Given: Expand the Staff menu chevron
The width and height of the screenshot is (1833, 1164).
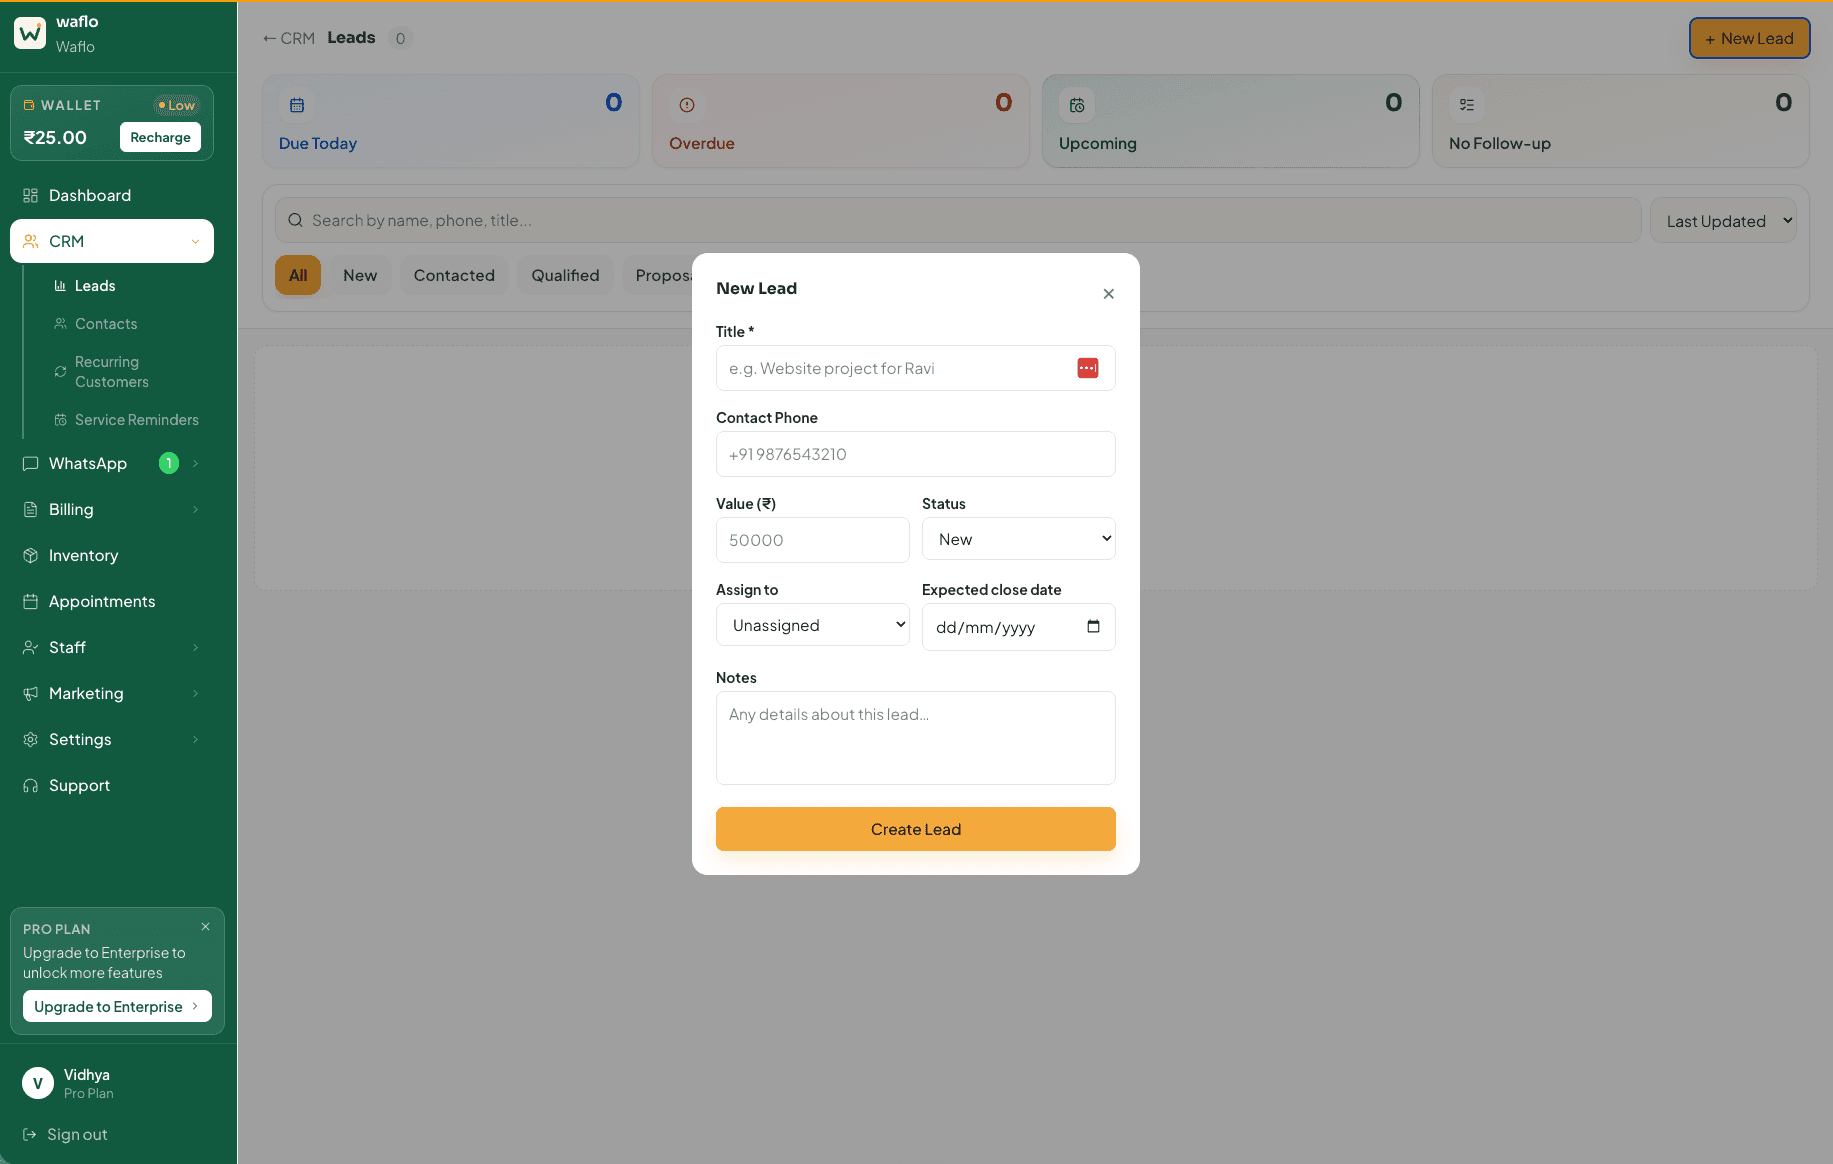Looking at the screenshot, I should (x=196, y=647).
